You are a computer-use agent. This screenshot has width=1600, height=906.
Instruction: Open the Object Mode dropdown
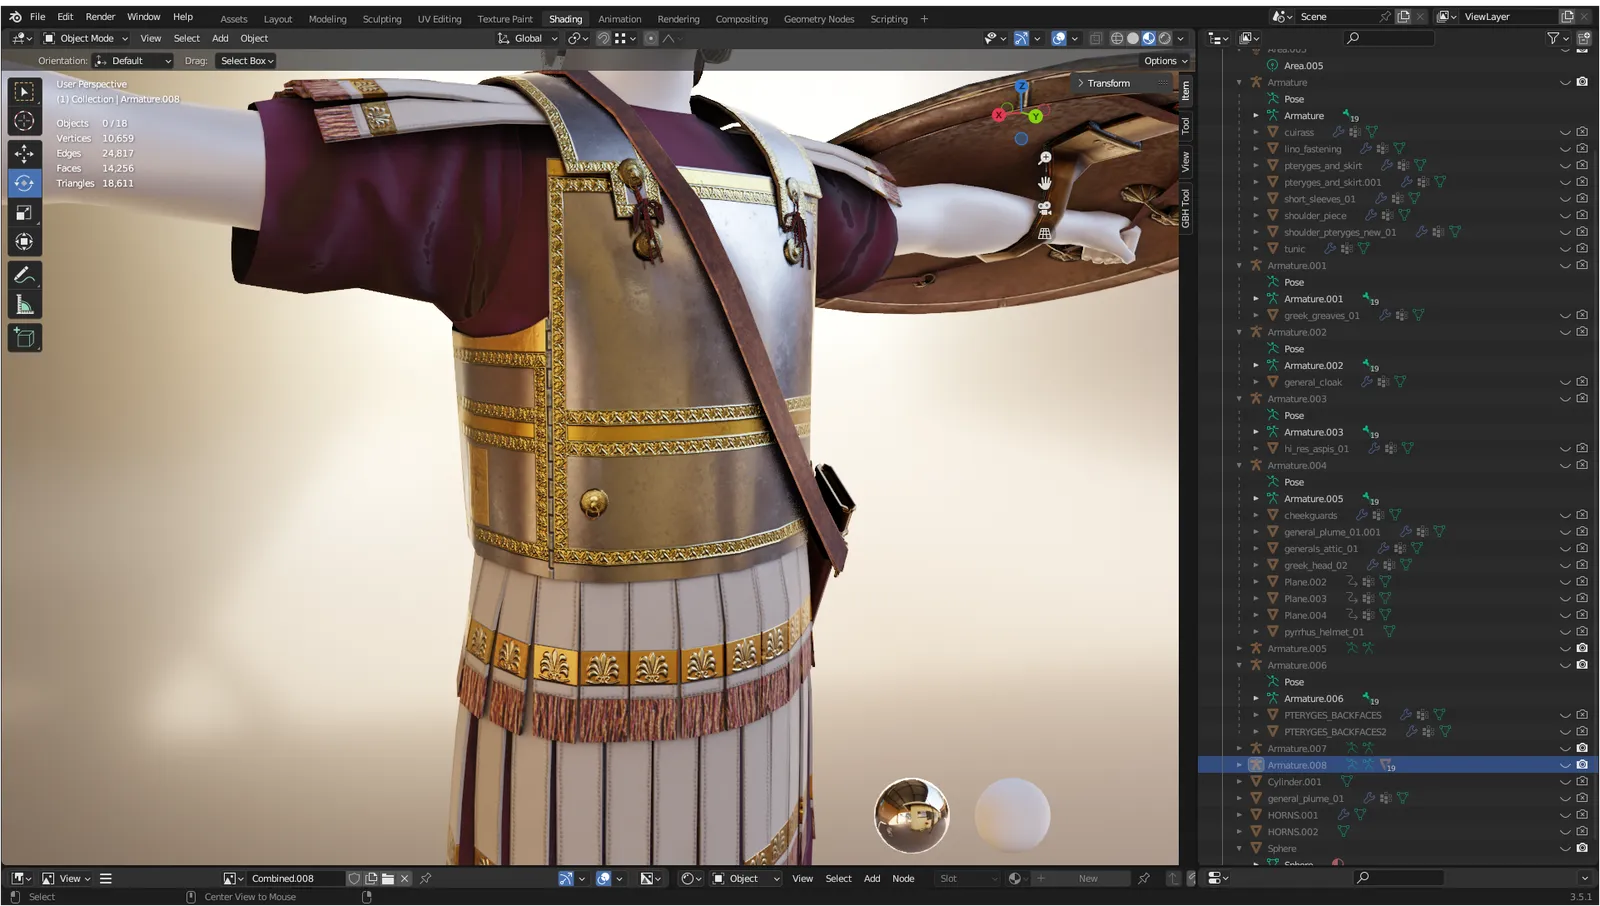pos(86,39)
